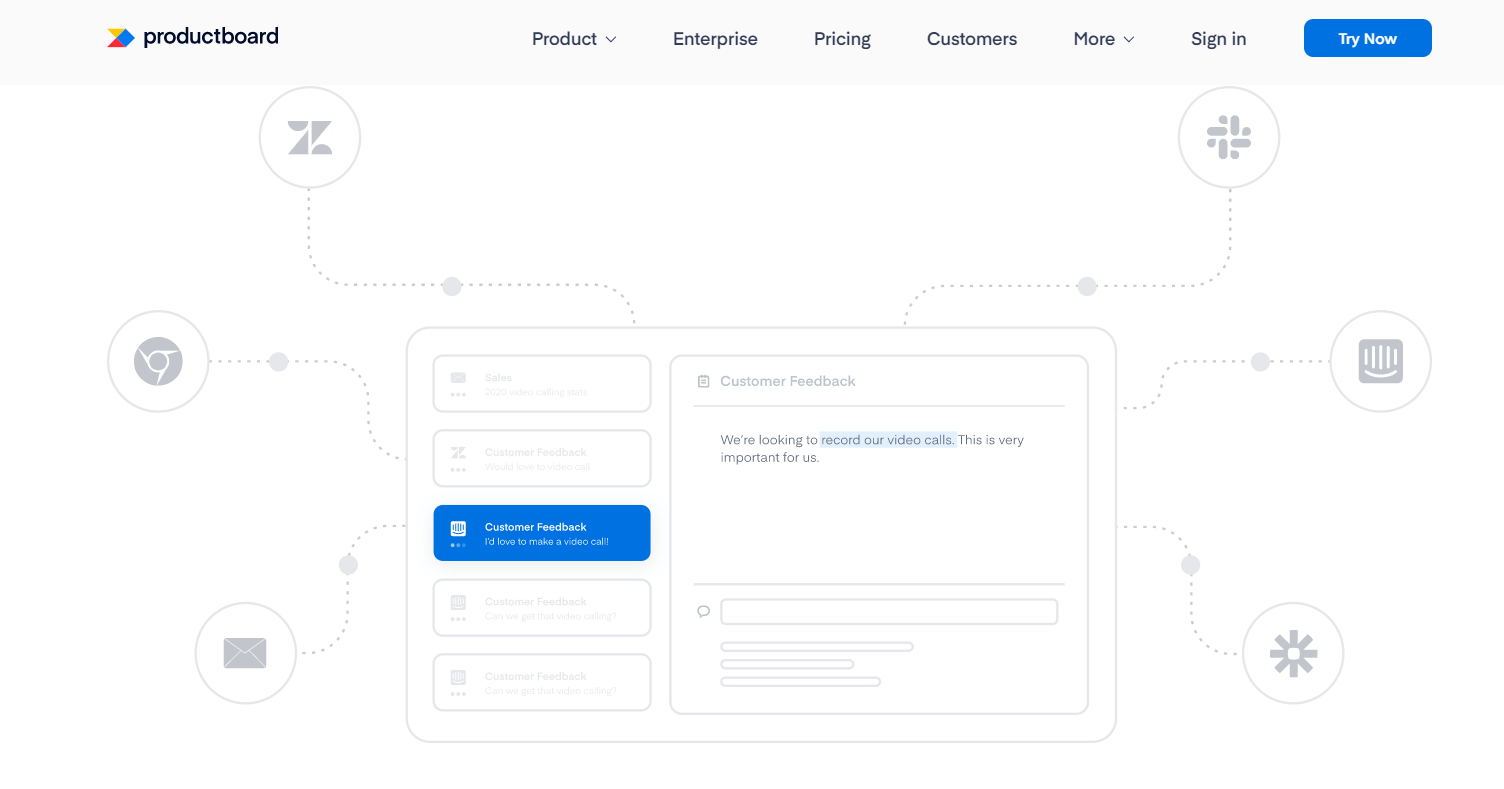
Task: Expand the Product navigation dropdown
Action: [573, 39]
